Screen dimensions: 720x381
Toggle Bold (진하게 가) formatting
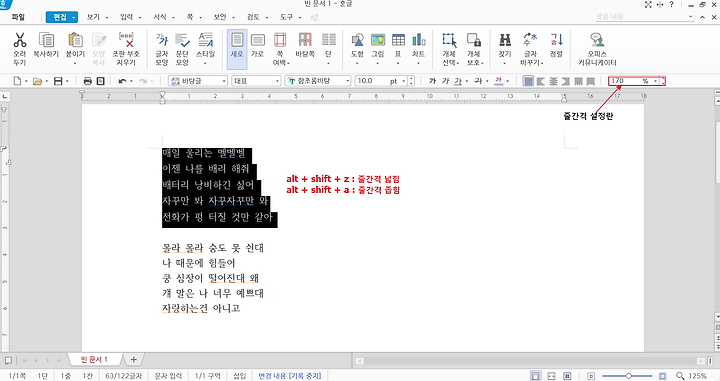pos(432,81)
